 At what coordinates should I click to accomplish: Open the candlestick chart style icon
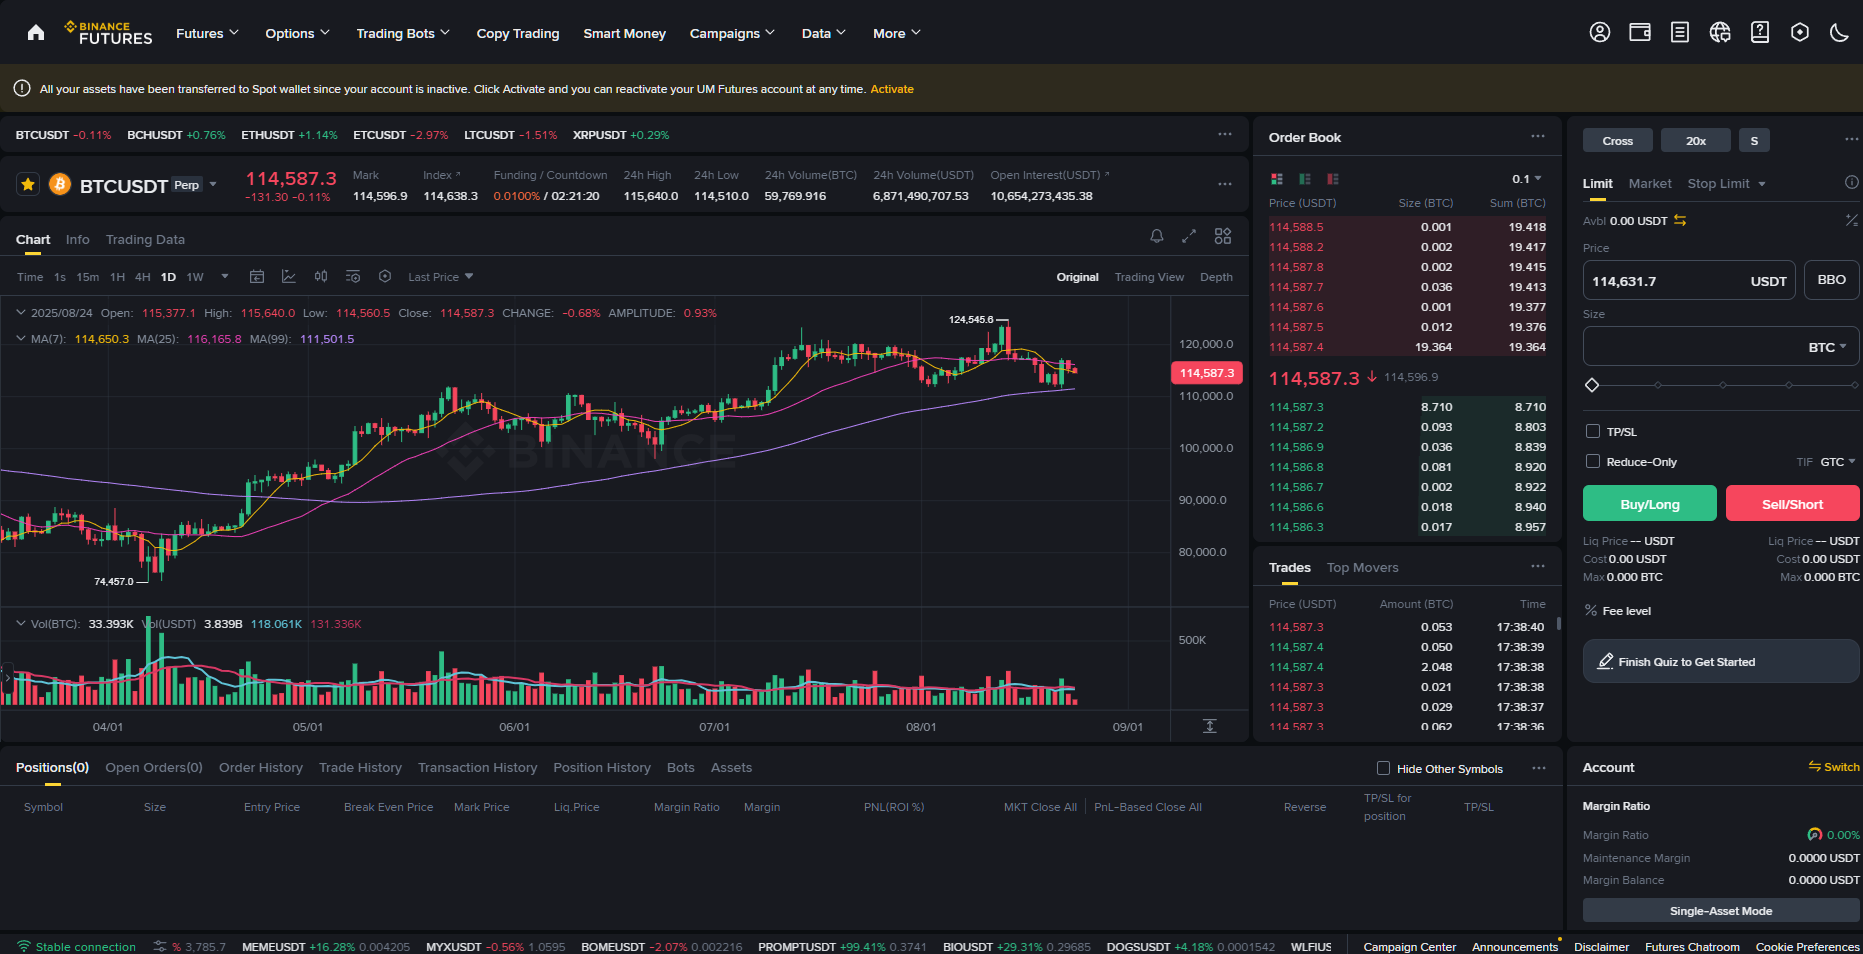pos(321,277)
